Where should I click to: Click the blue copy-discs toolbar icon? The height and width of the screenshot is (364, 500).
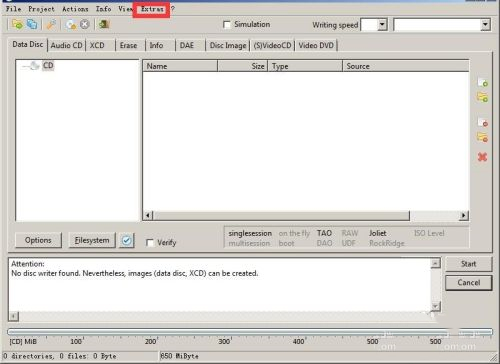tap(32, 24)
